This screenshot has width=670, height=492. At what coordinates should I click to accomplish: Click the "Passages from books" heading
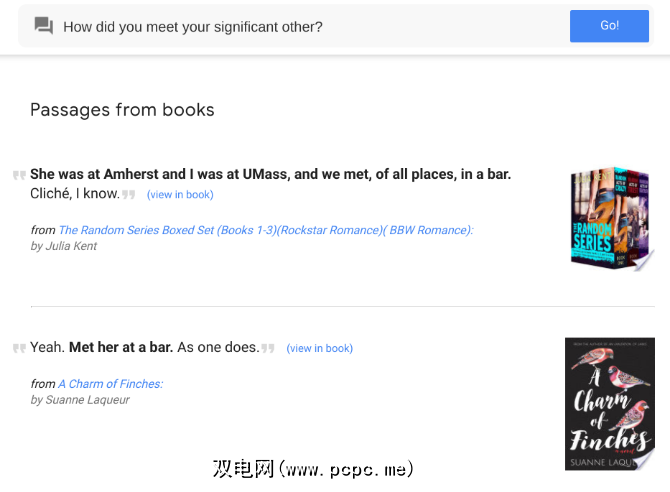[122, 110]
